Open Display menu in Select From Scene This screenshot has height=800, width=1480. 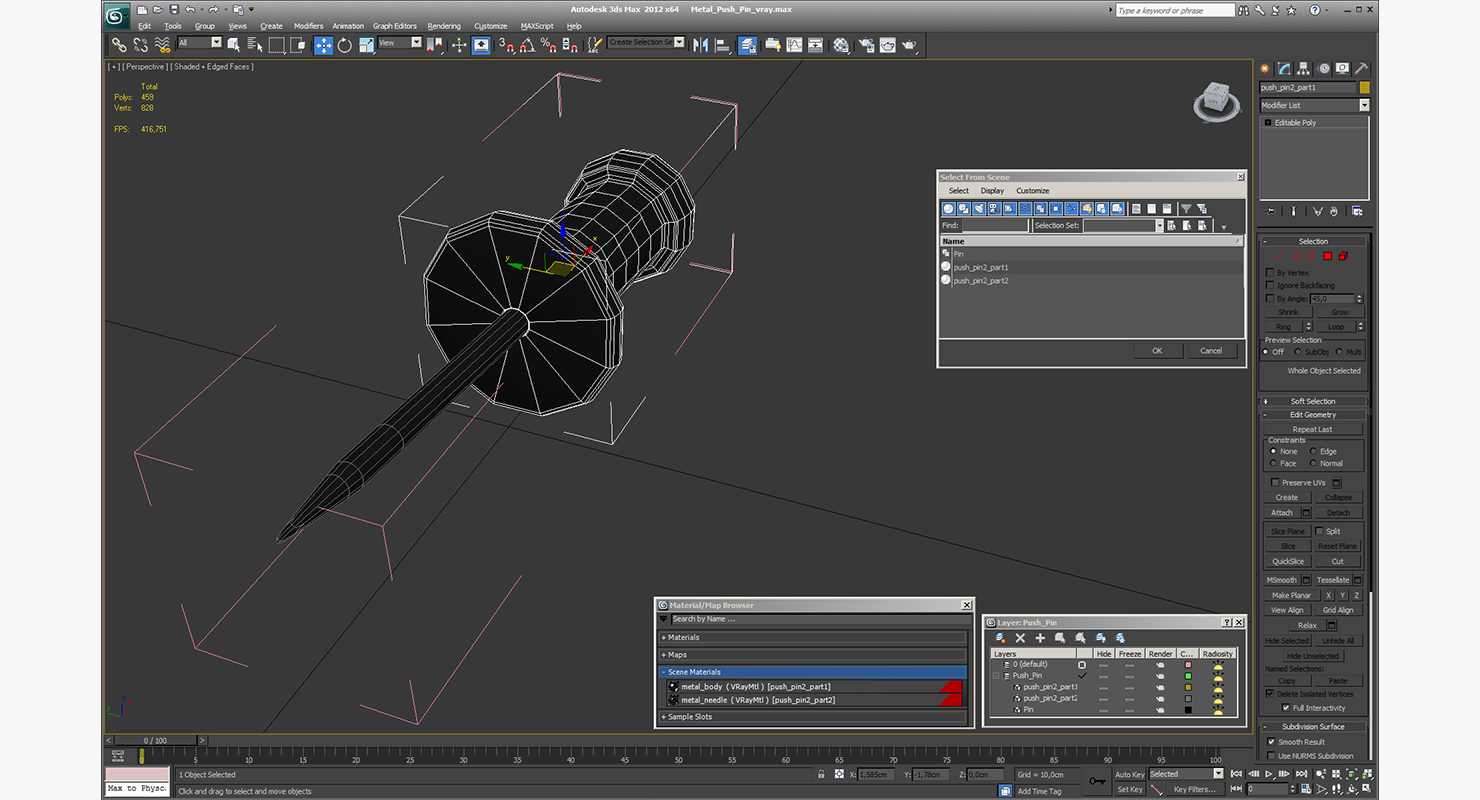click(992, 191)
